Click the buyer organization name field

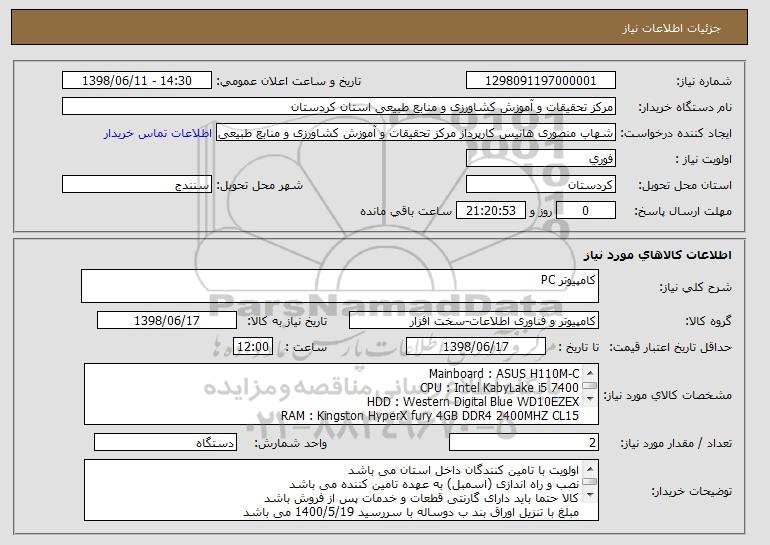(339, 107)
